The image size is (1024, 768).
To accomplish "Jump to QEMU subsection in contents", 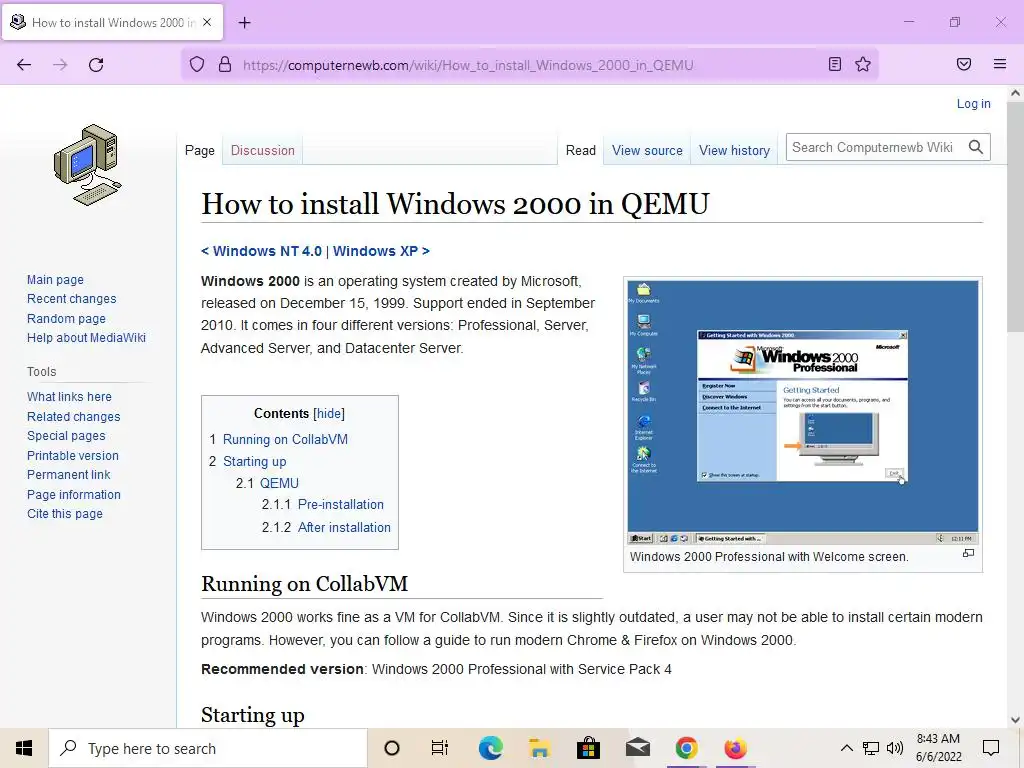I will coord(280,483).
